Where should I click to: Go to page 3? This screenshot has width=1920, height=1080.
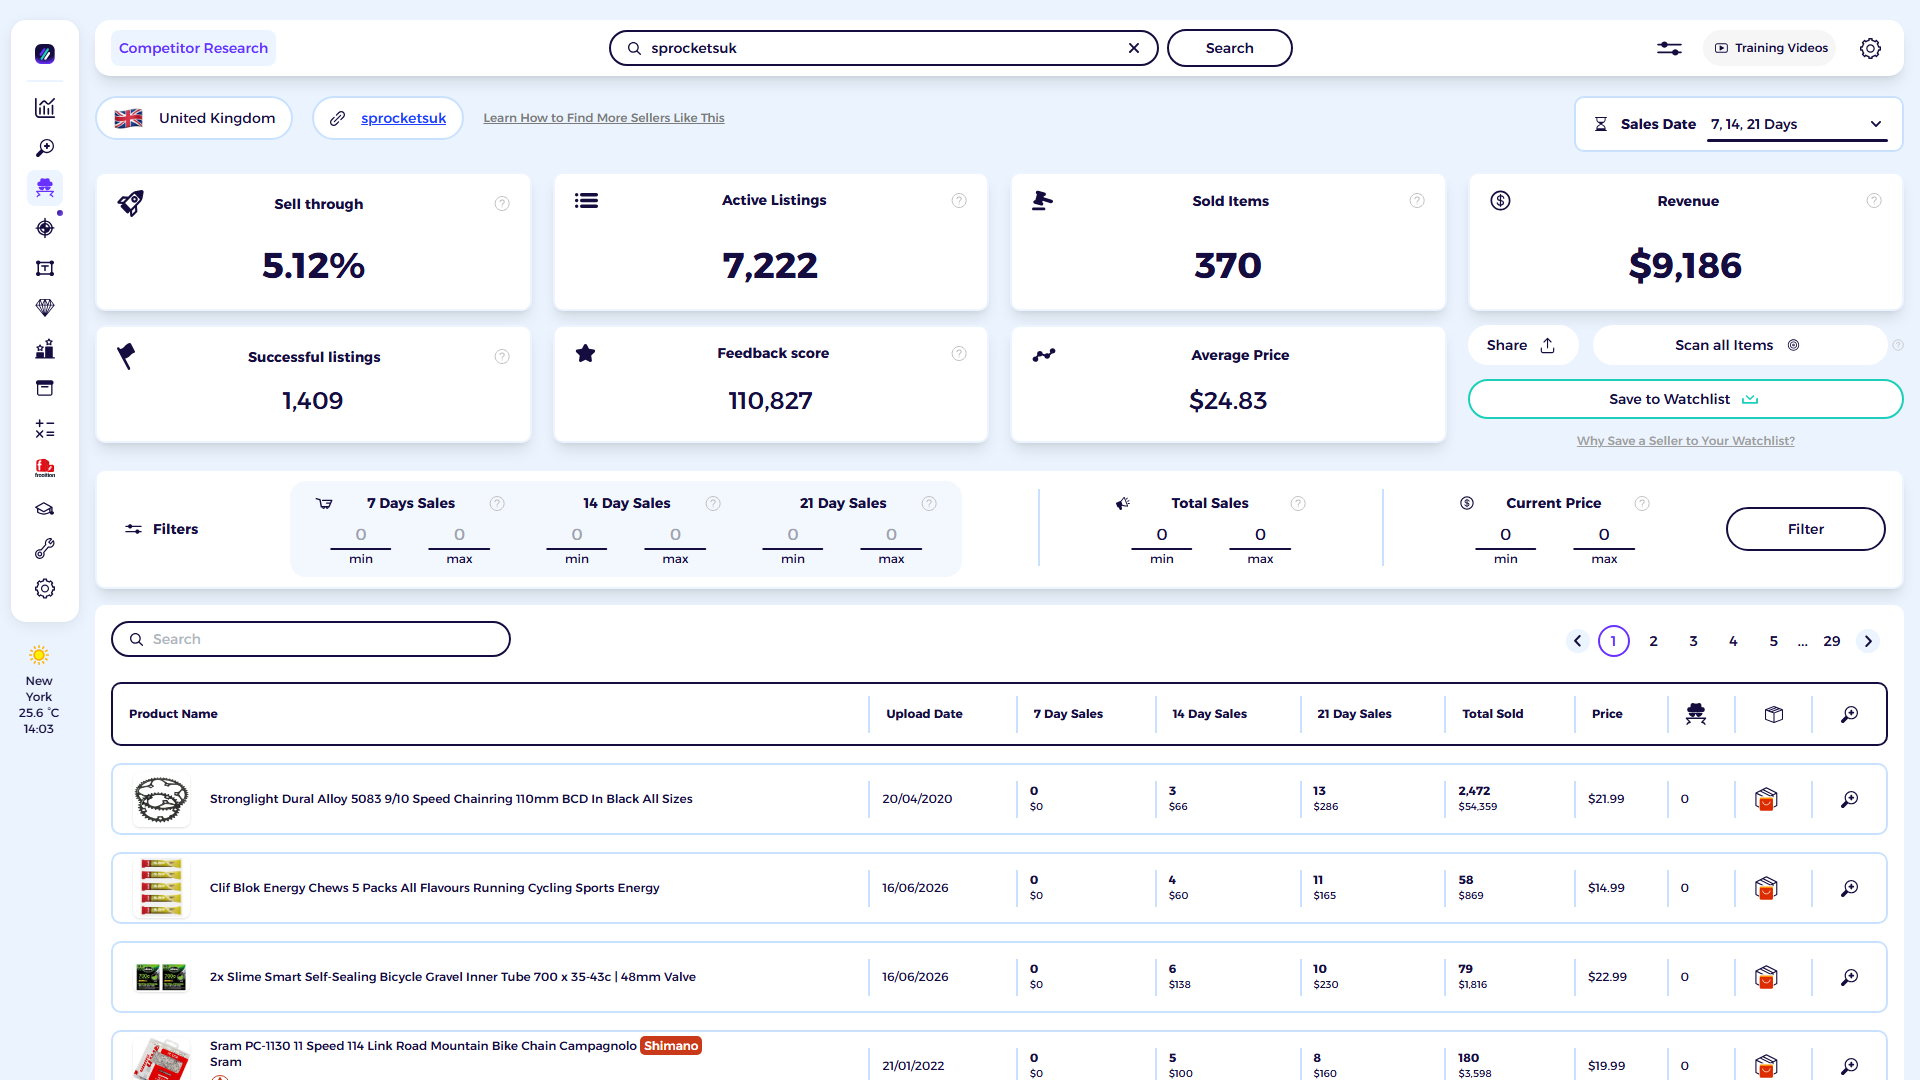1694,641
